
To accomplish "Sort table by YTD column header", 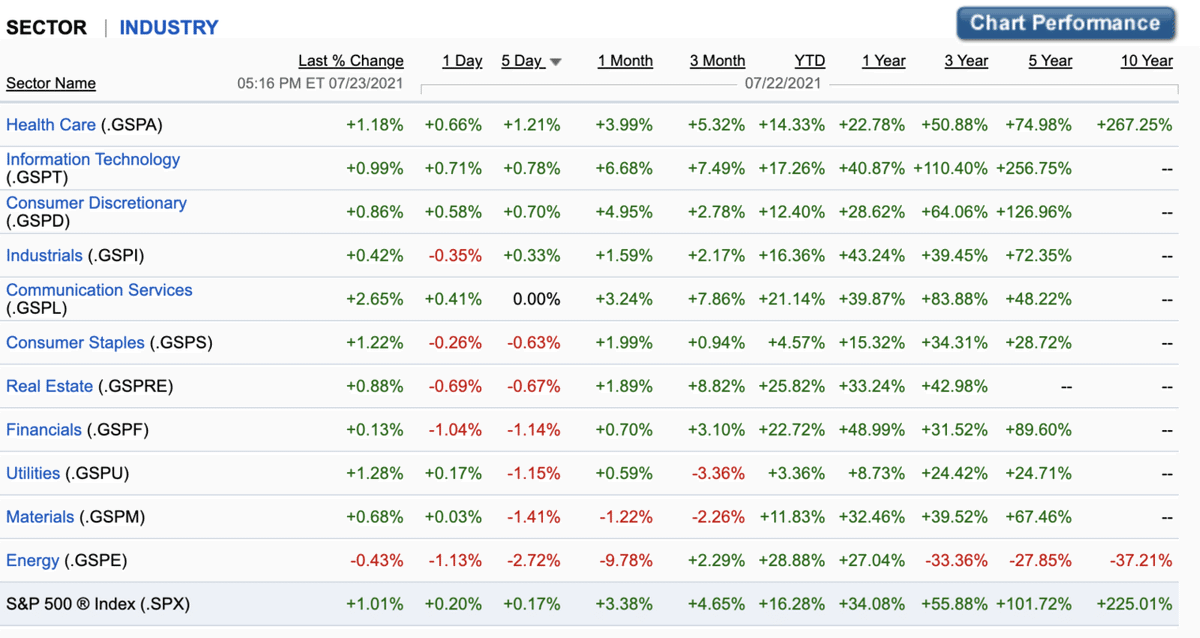I will (x=809, y=61).
